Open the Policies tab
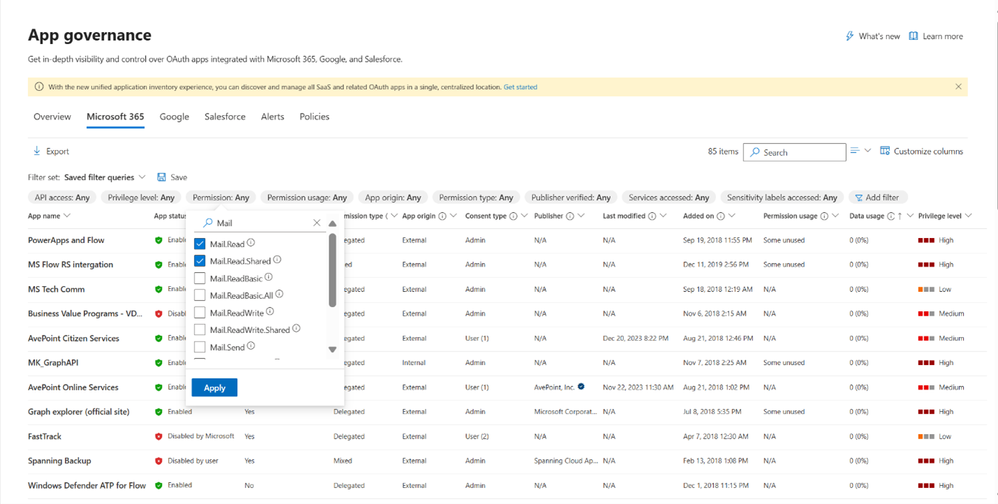The image size is (998, 504). coord(314,116)
